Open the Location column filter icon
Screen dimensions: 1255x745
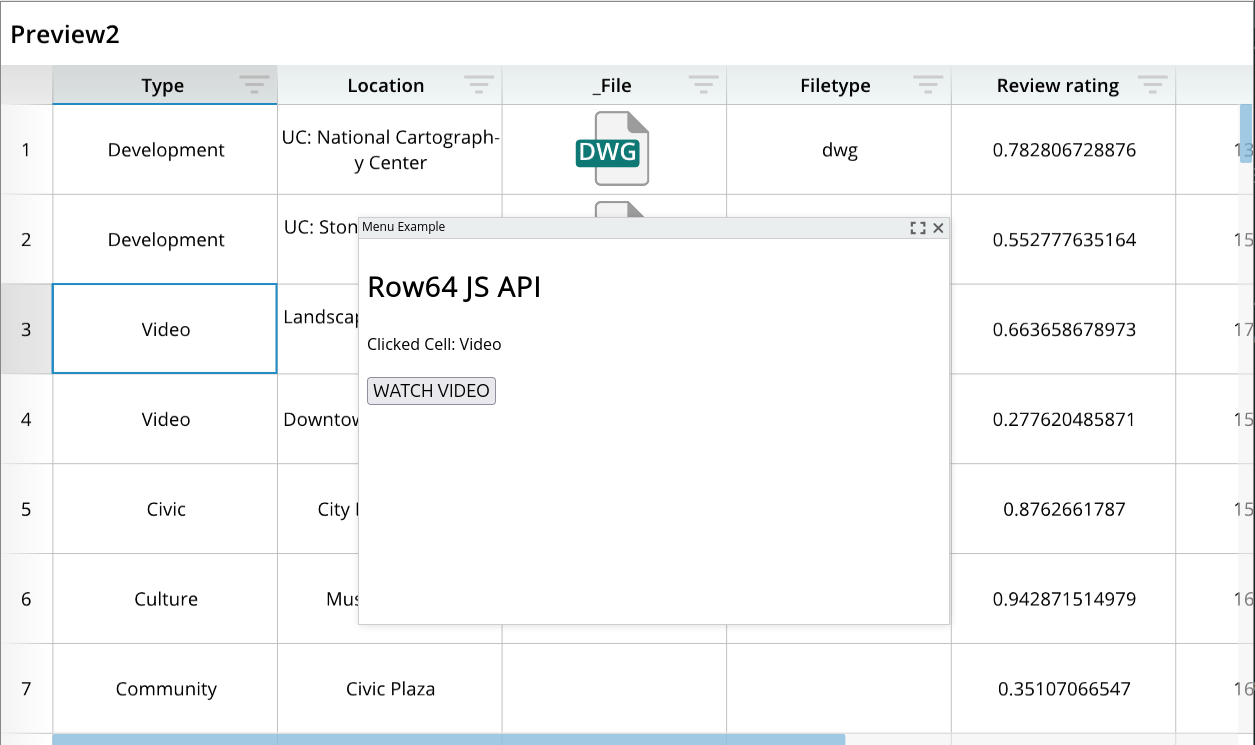(x=479, y=86)
